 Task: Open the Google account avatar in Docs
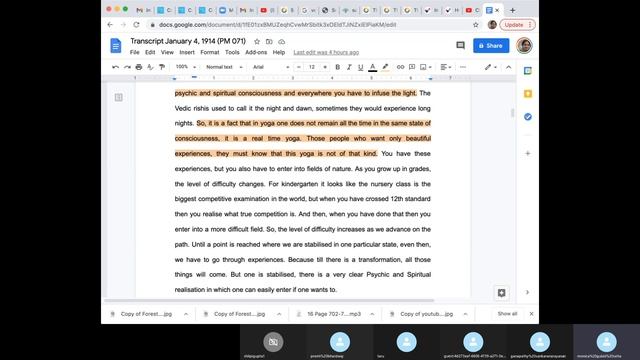[524, 45]
